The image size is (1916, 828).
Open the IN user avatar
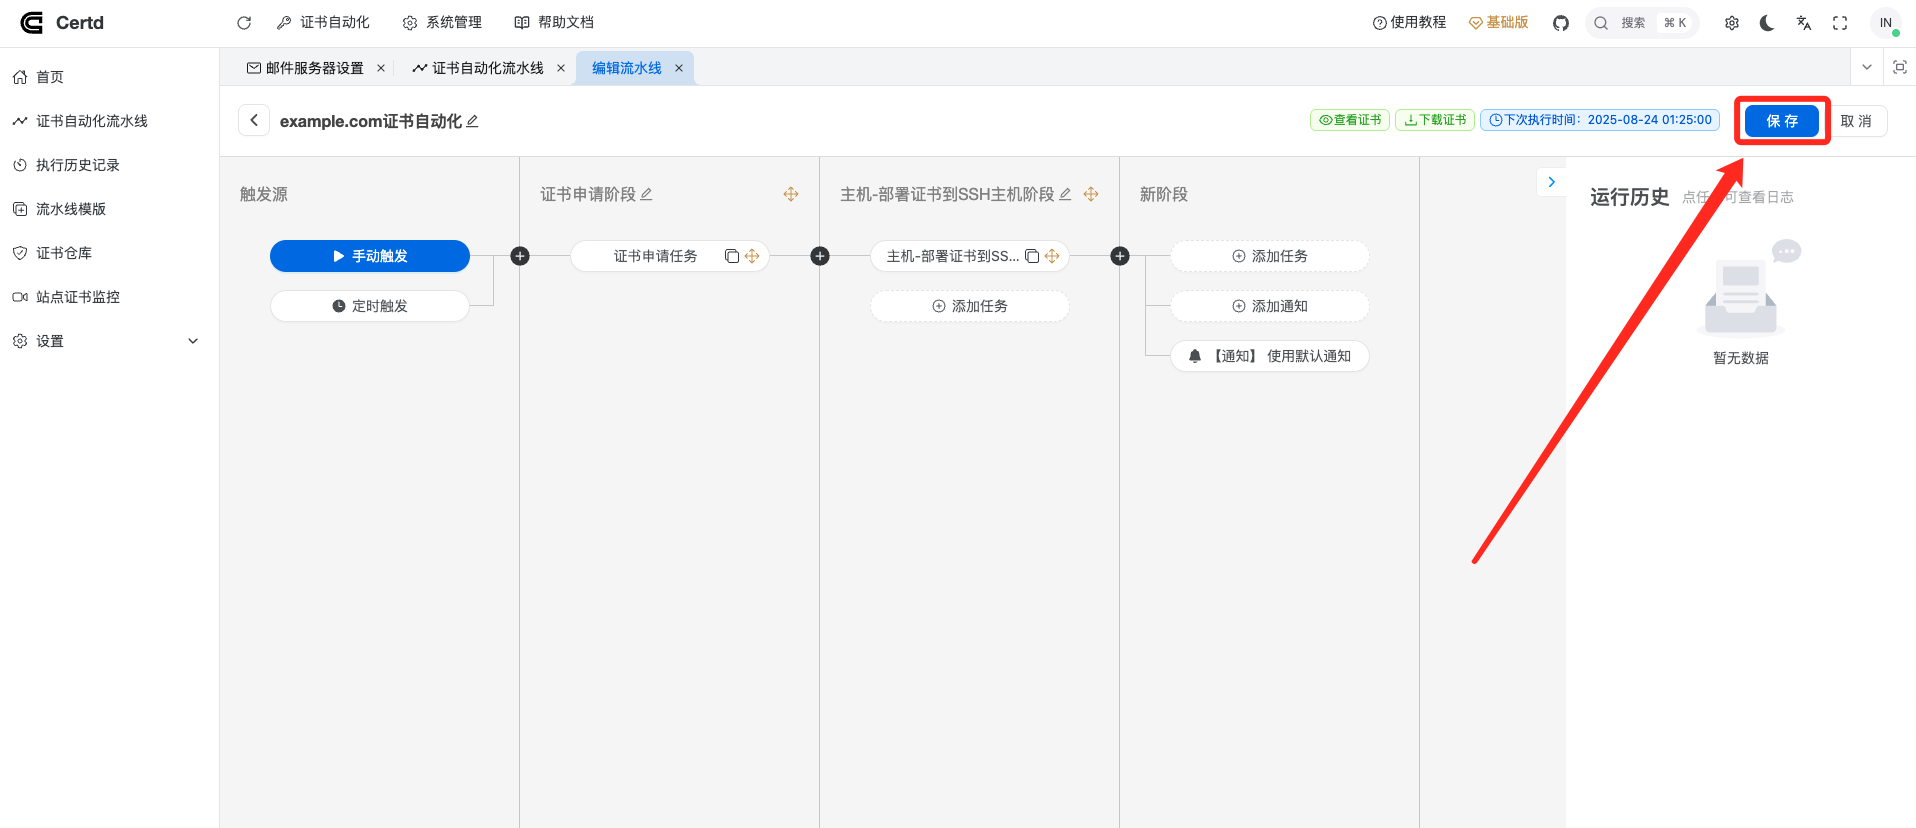coord(1886,23)
